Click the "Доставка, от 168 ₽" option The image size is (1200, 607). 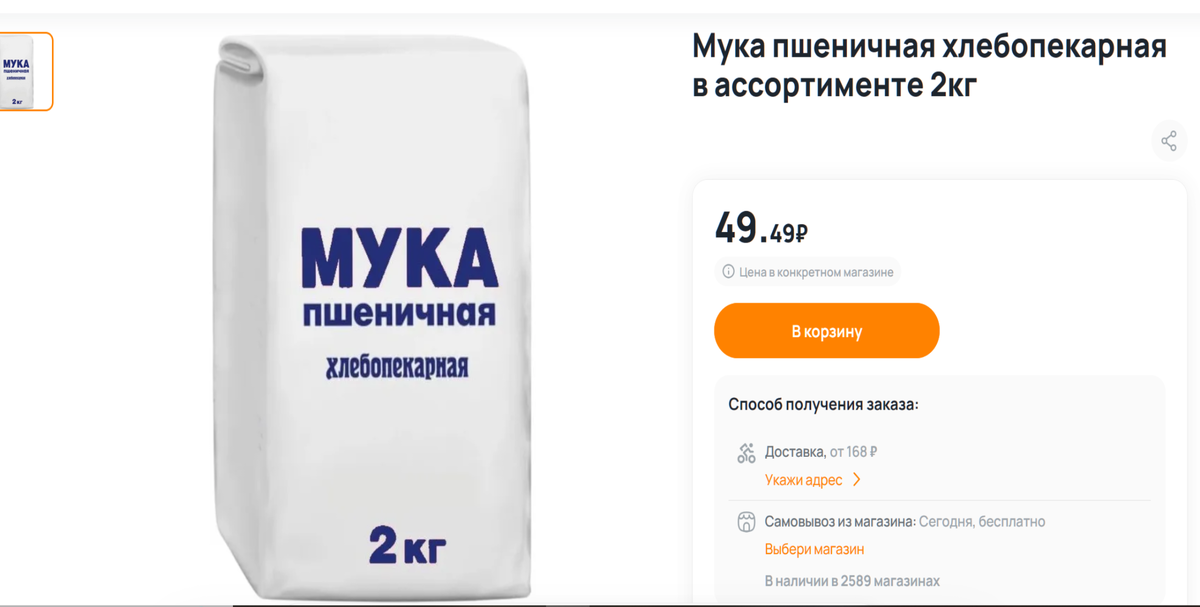(x=821, y=452)
